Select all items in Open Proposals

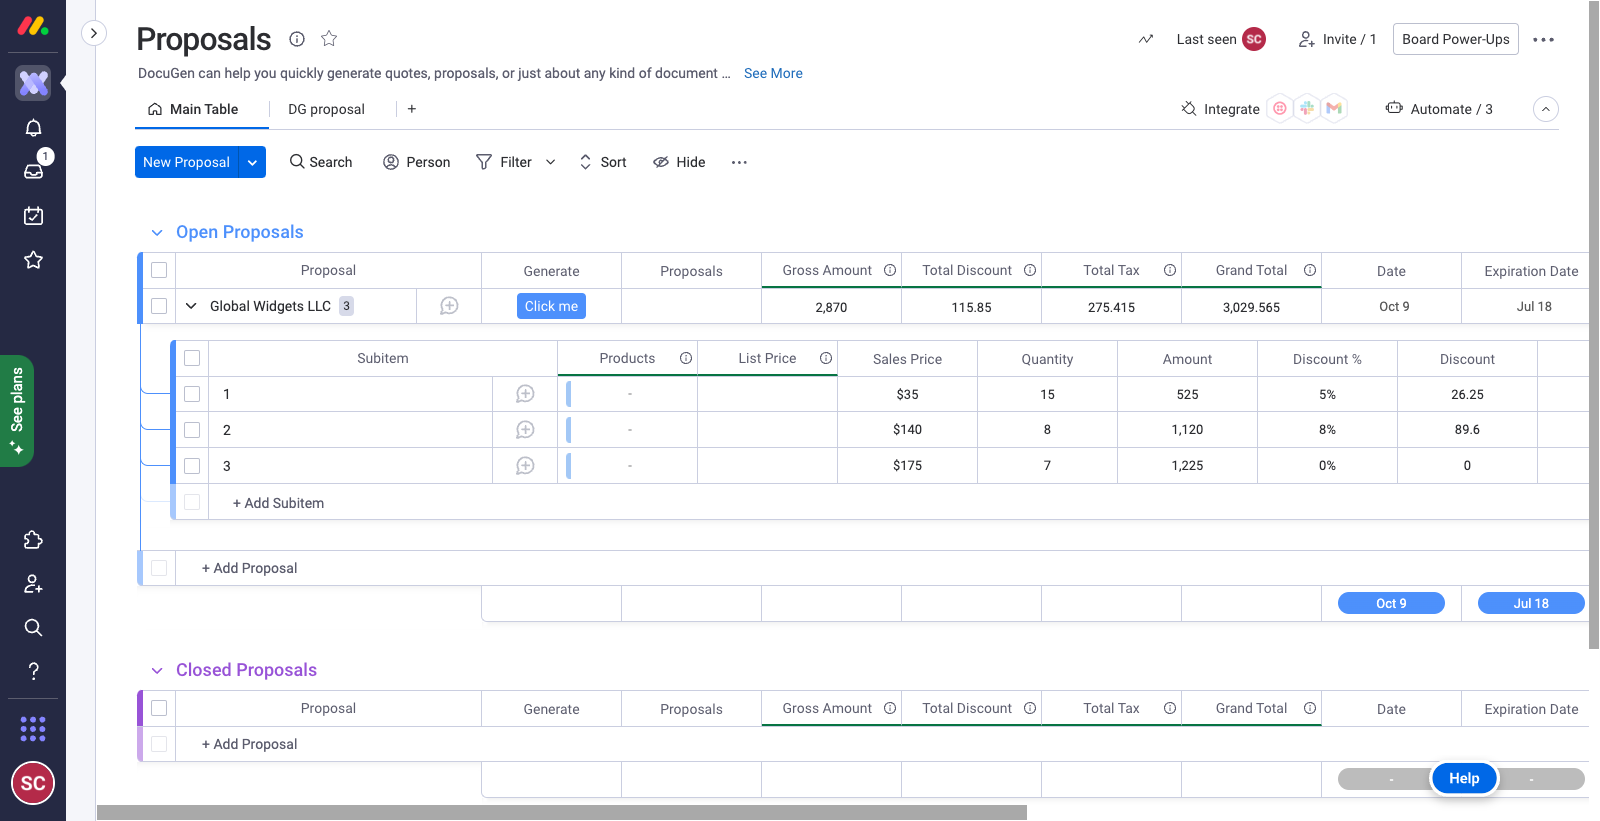point(159,270)
